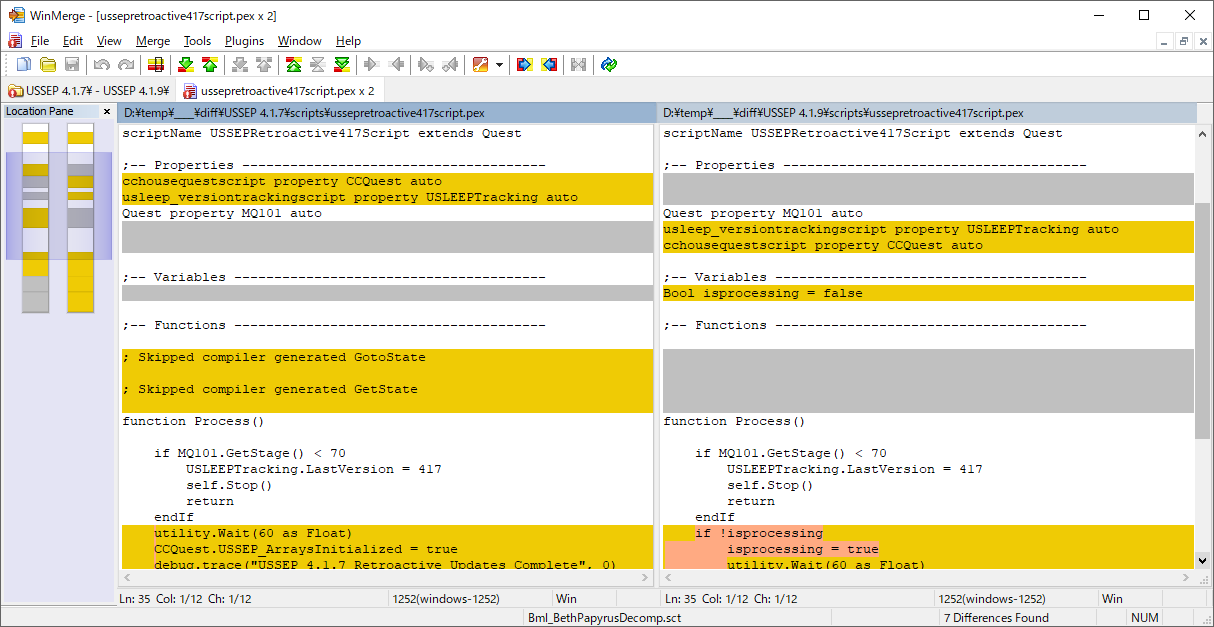This screenshot has width=1214, height=627.
Task: Click the Refresh comparison icon
Action: point(609,65)
